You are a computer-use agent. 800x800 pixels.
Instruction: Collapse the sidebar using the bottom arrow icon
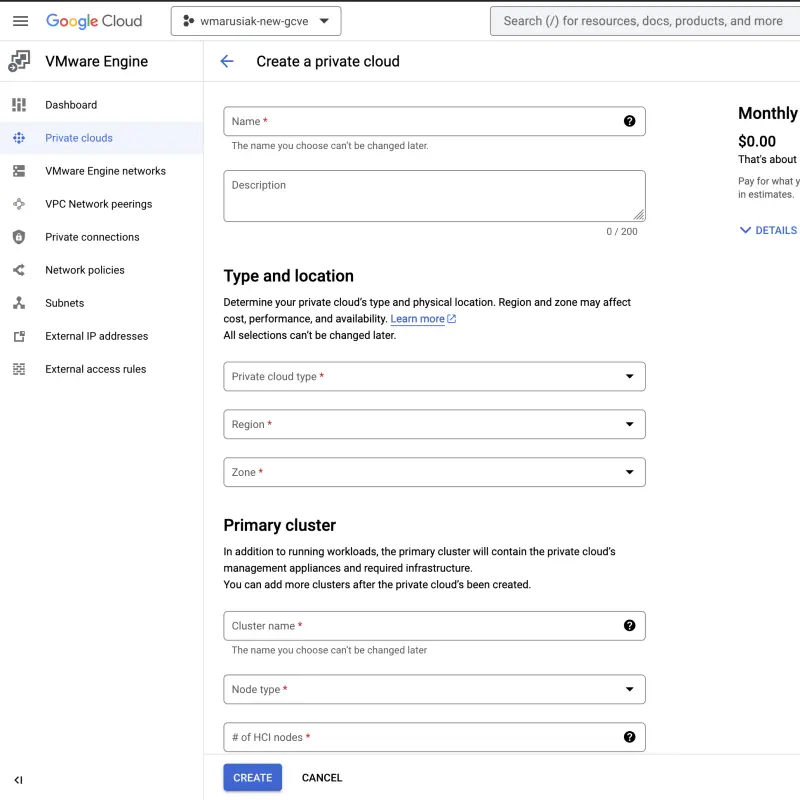tap(18, 780)
